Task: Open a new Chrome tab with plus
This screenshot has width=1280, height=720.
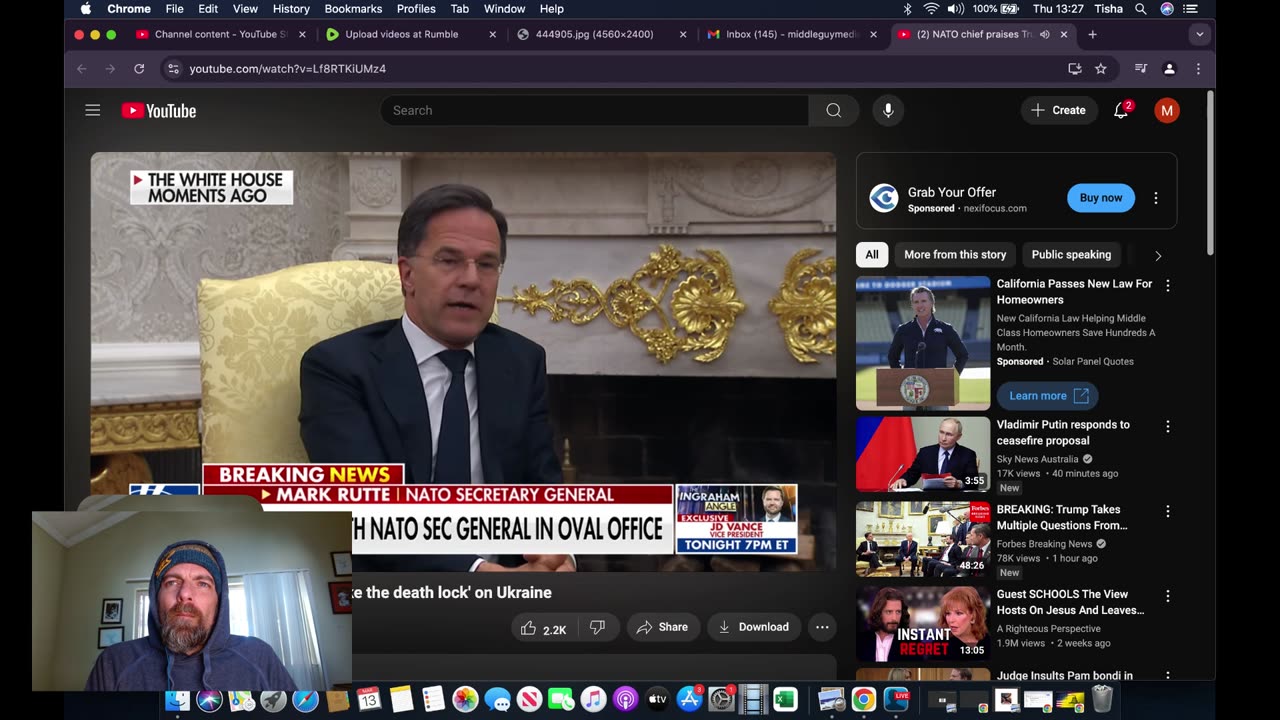Action: 1092,34
